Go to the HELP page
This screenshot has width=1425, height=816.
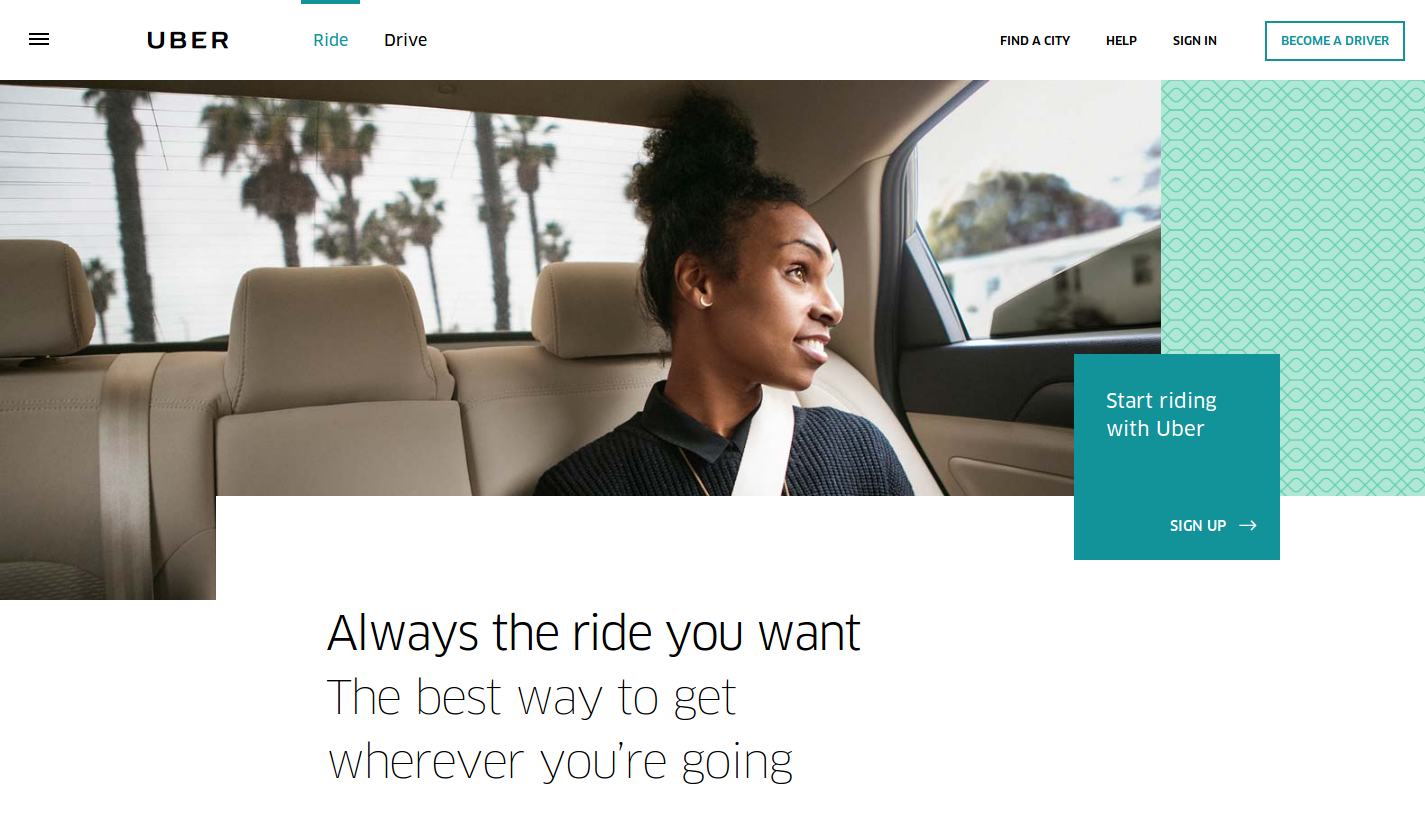tap(1121, 41)
